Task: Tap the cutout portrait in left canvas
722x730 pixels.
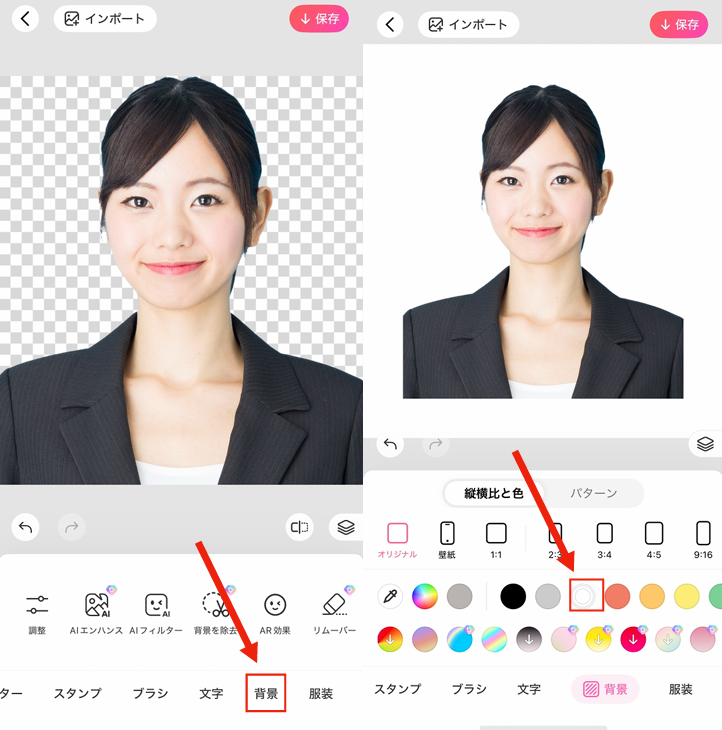Action: (181, 280)
